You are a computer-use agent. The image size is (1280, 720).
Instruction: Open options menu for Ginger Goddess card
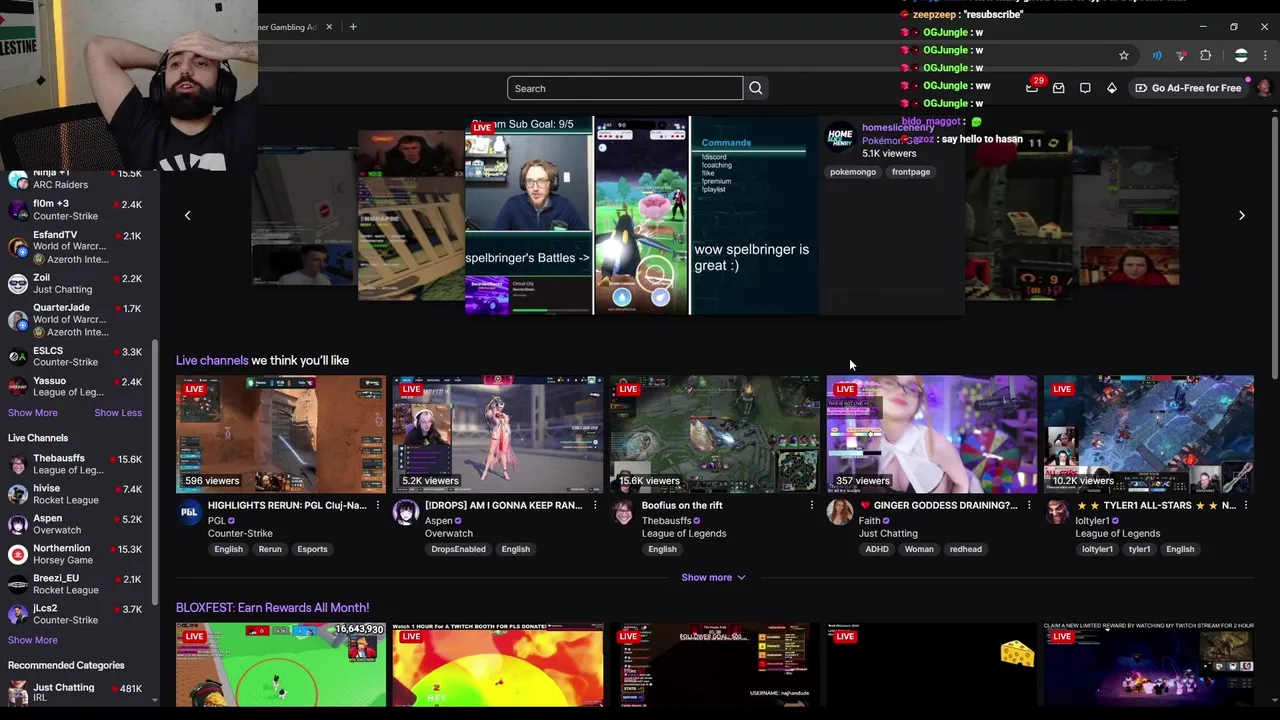click(1029, 506)
